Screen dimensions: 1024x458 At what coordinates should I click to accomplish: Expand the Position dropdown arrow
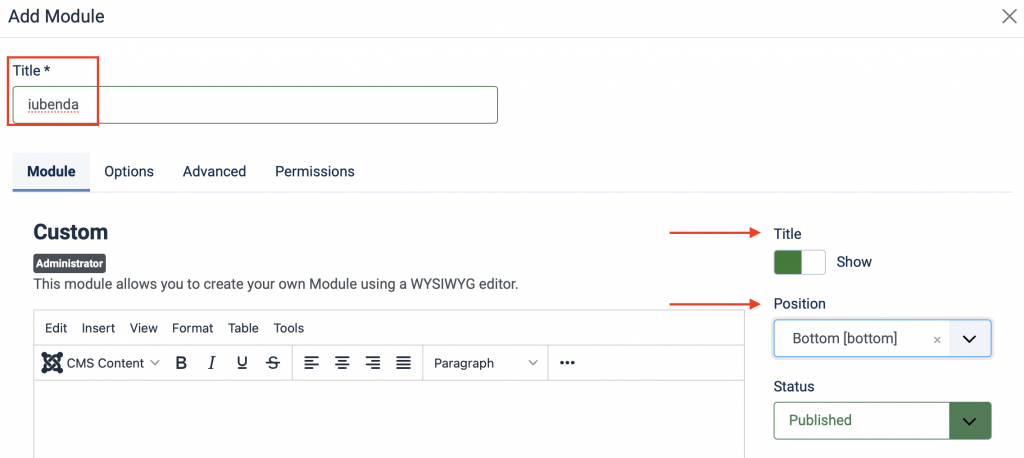(x=968, y=339)
